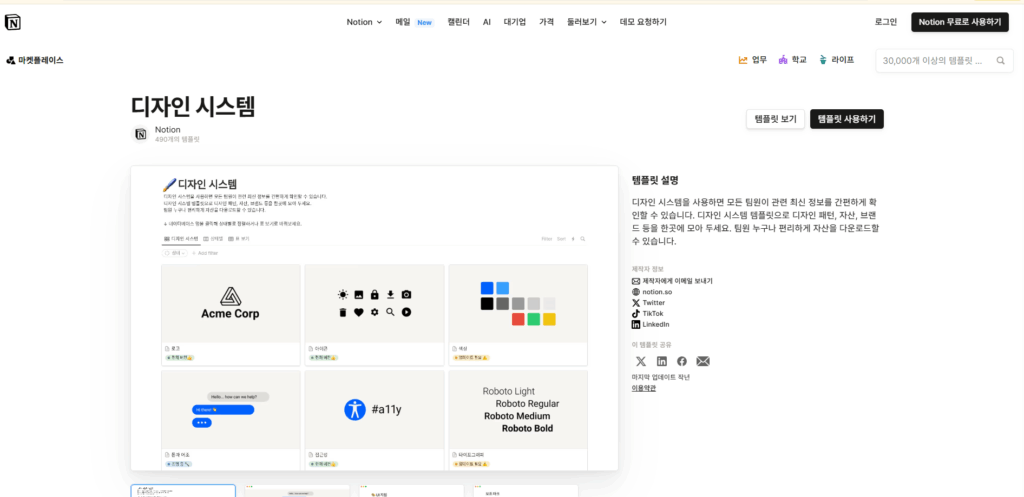Click the 템플릿 설명 heading

click(655, 180)
